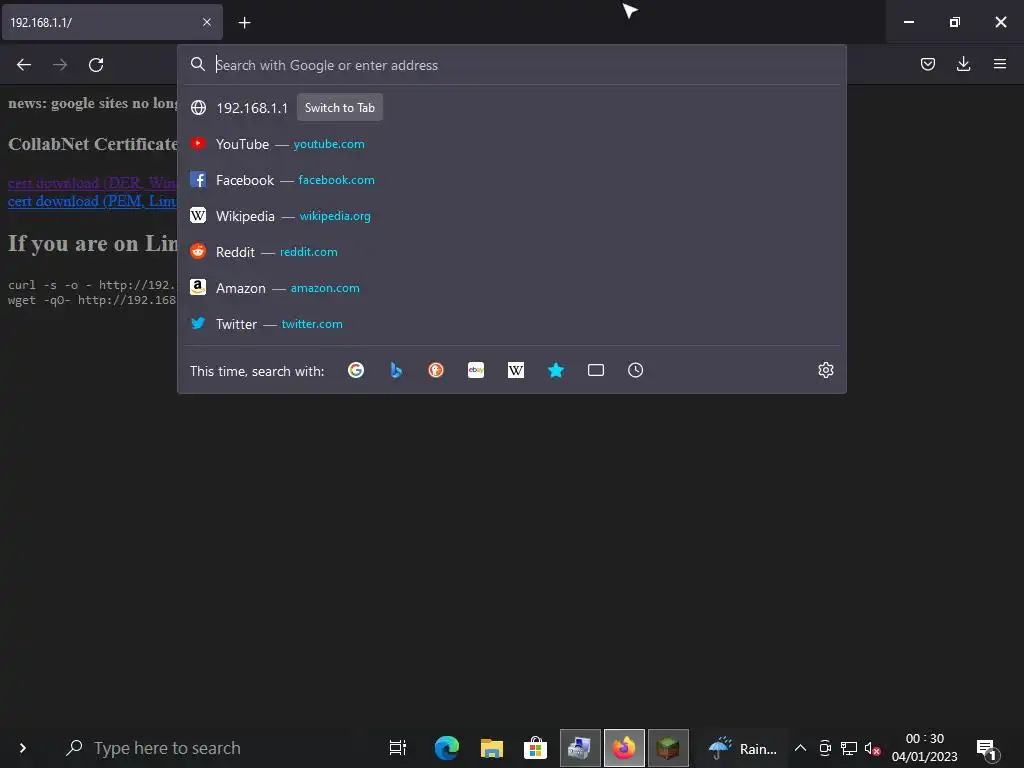Open the Wikipedia suggestion
This screenshot has height=768, width=1024.
click(x=511, y=216)
